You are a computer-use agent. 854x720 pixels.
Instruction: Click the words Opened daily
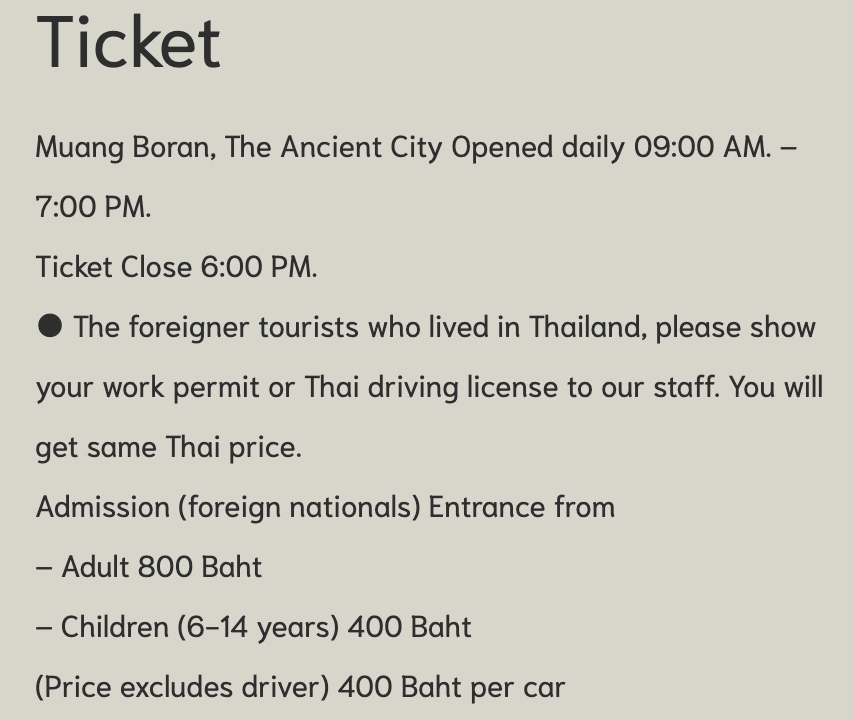(538, 147)
